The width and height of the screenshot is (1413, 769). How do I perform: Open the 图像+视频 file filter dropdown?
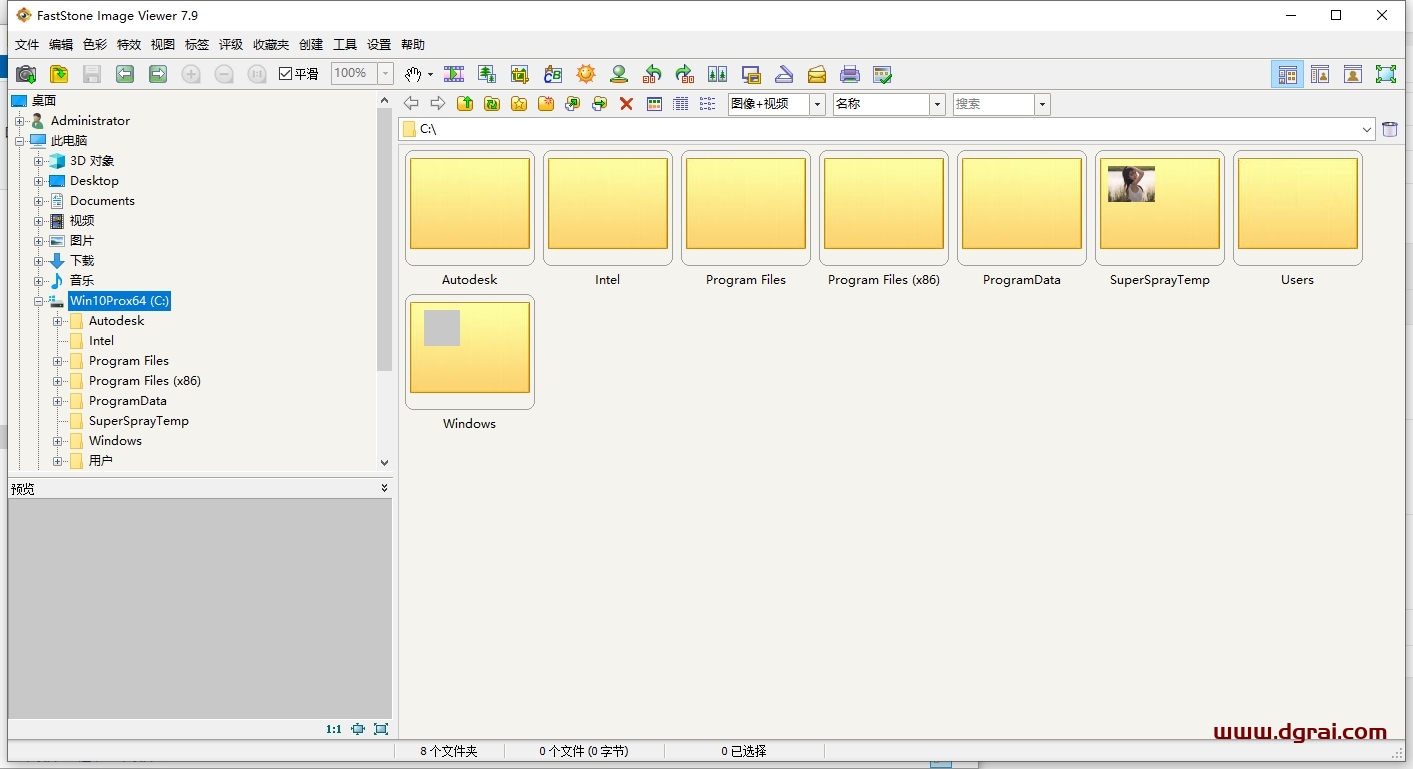[817, 104]
